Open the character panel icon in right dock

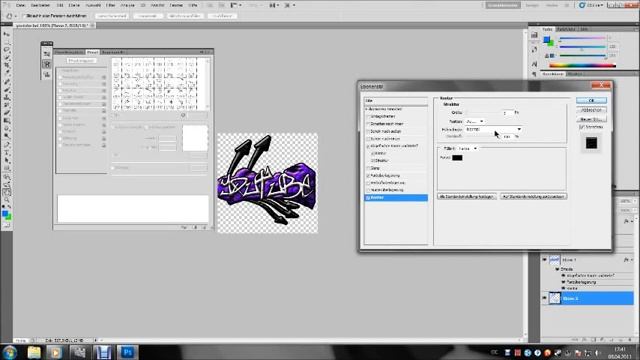534,64
